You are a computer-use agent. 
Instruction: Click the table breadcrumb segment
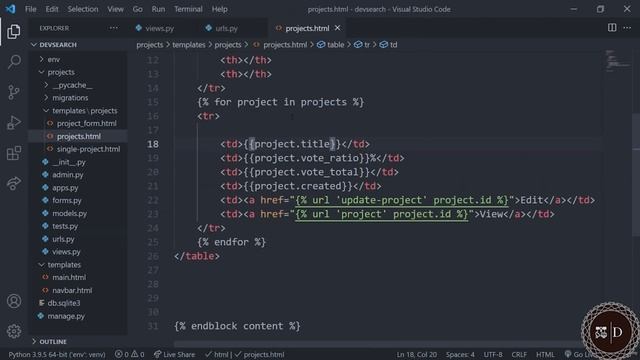(331, 44)
